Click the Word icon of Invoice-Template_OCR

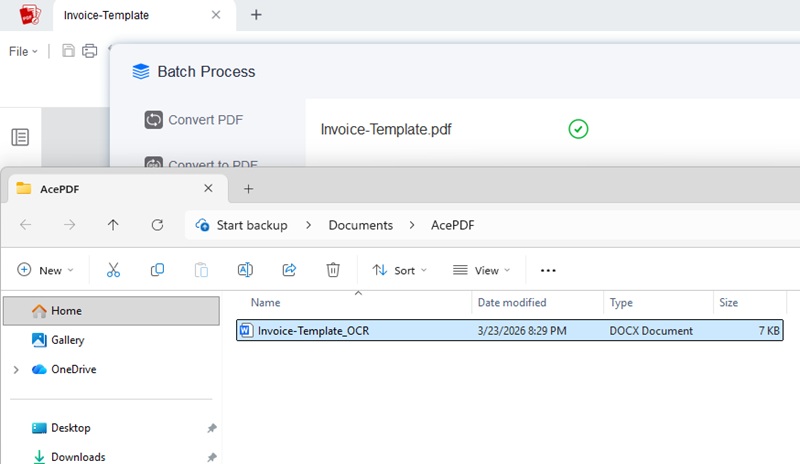245,330
